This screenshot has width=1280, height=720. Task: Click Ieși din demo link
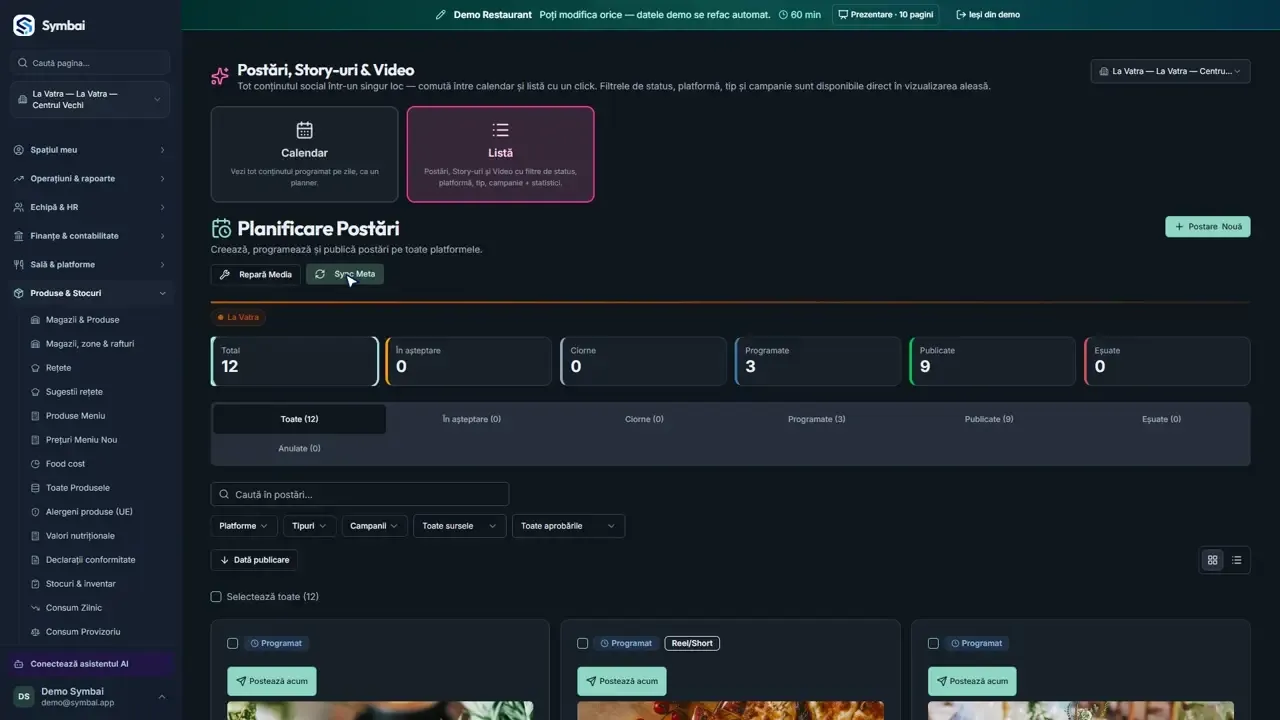[x=988, y=15]
